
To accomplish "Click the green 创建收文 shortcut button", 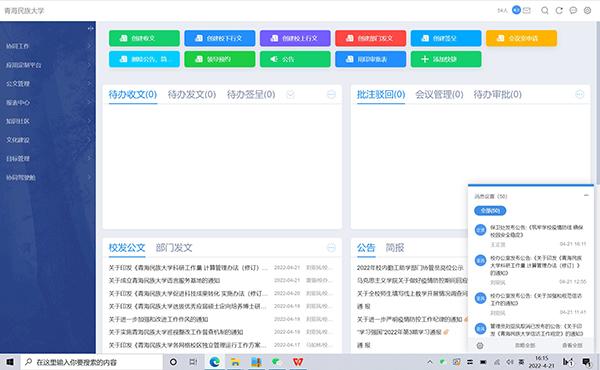I will coord(144,38).
